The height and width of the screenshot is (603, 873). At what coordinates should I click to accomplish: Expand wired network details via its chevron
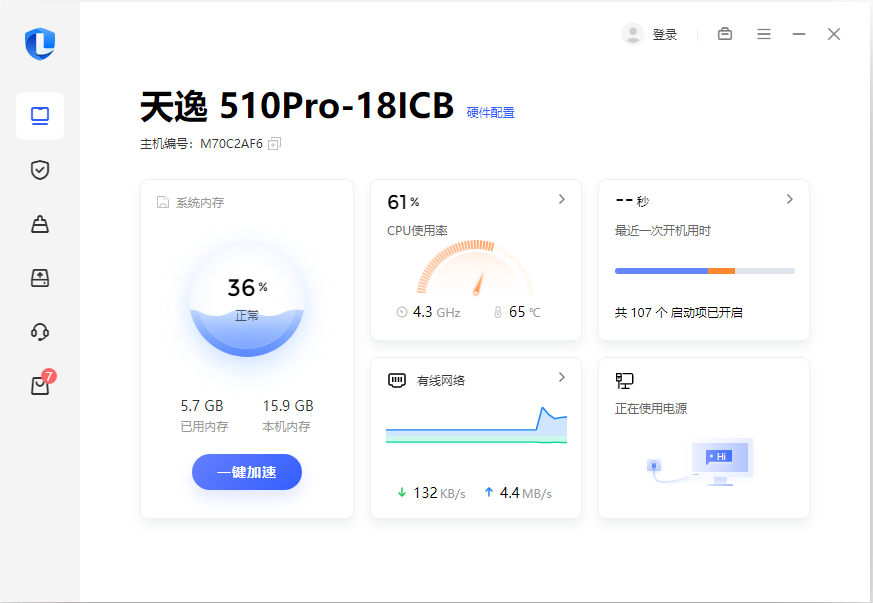561,378
